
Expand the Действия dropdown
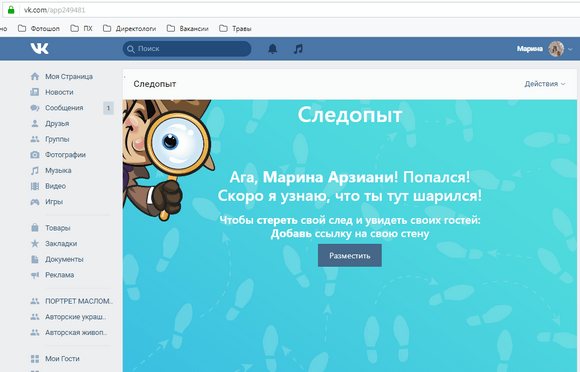[x=545, y=84]
